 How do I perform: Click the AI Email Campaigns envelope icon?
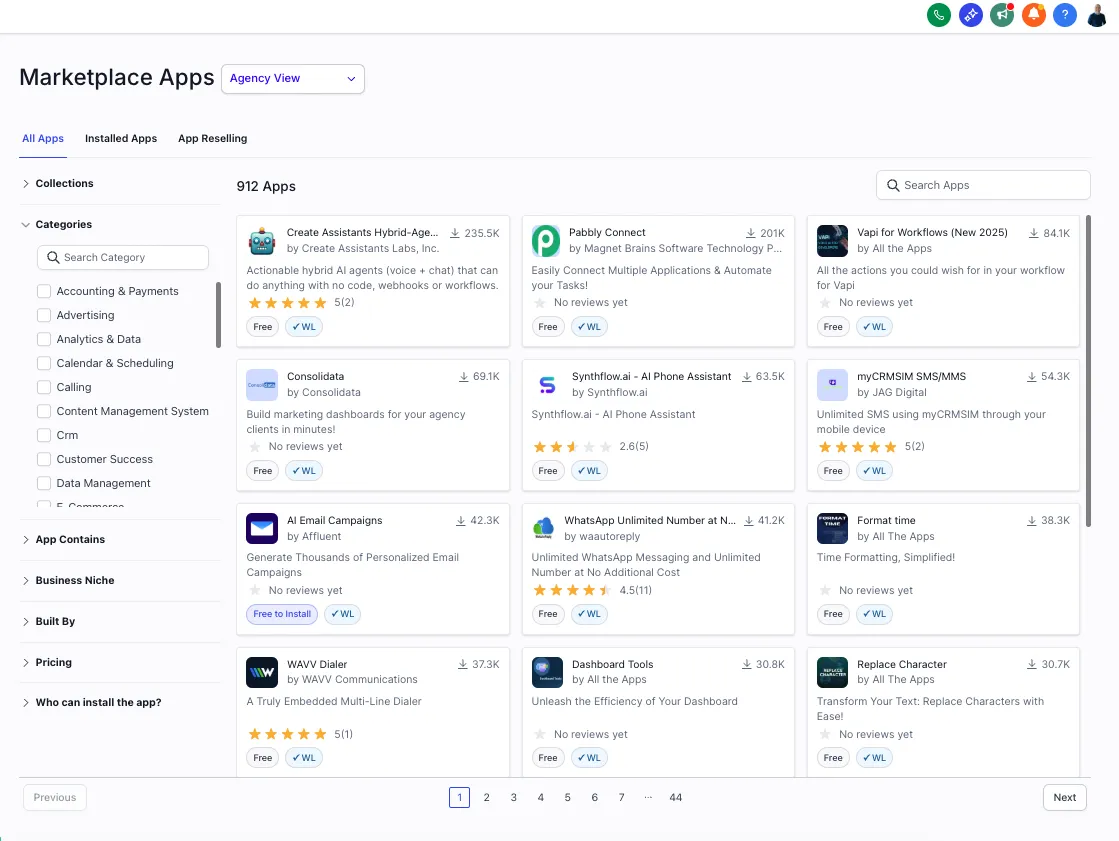262,529
